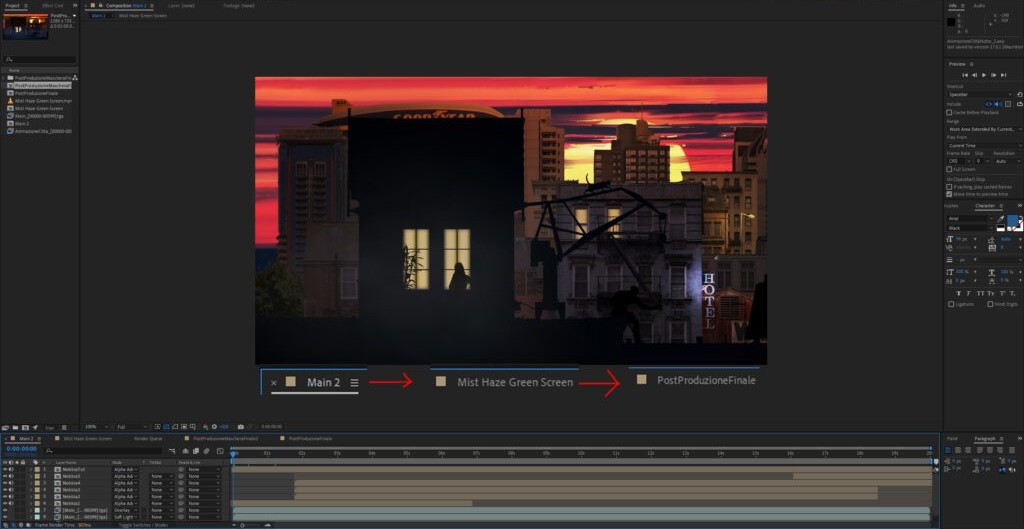Image resolution: width=1024 pixels, height=529 pixels.
Task: Open the preview Resolution Auto dropdown
Action: click(x=1006, y=161)
